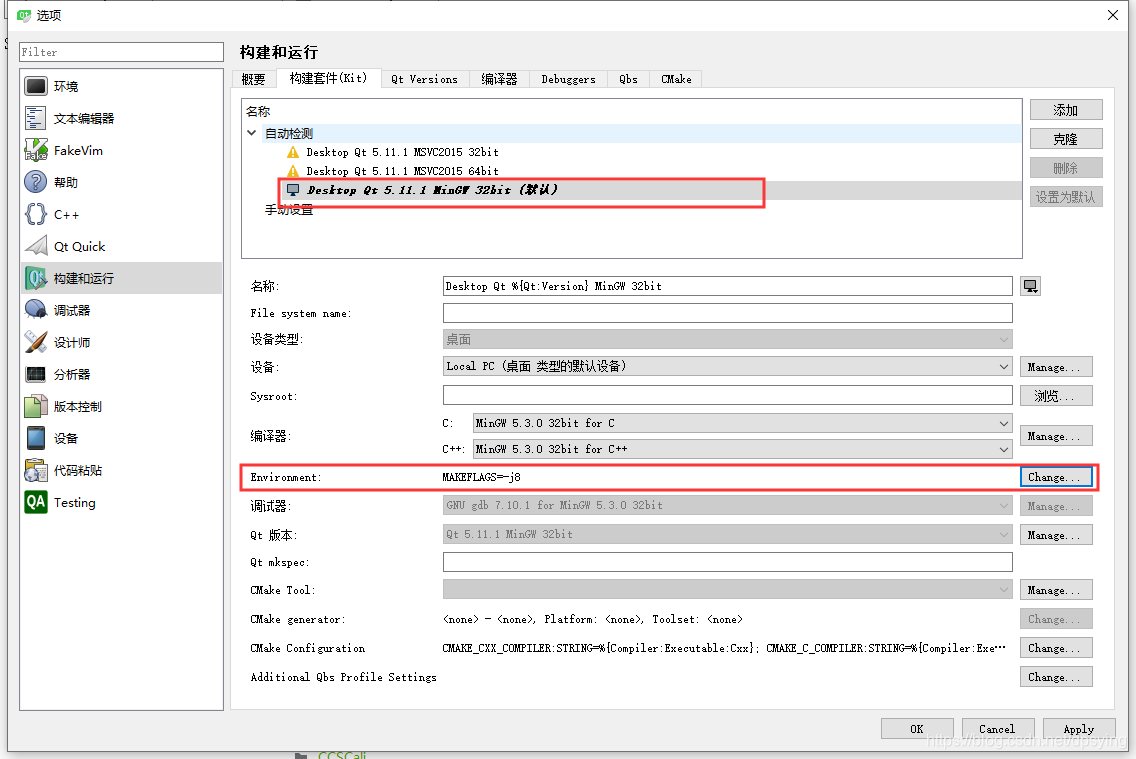Switch to the 构建套件(Kit) tab
This screenshot has height=759, width=1136.
[x=328, y=78]
